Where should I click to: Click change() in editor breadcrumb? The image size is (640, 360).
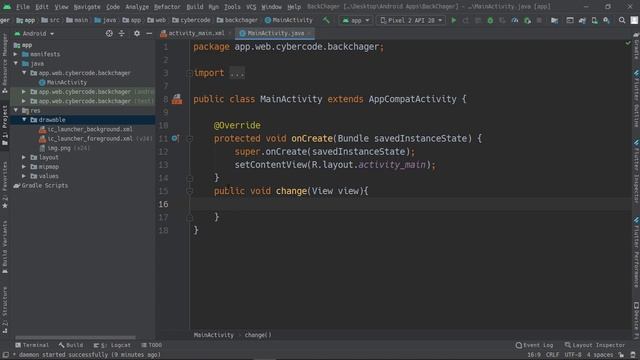258,335
